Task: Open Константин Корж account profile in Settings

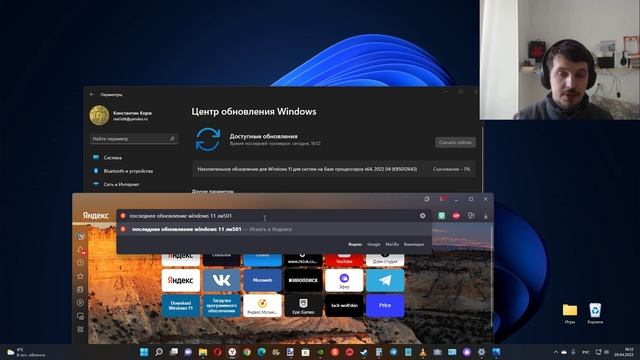Action: click(x=121, y=115)
